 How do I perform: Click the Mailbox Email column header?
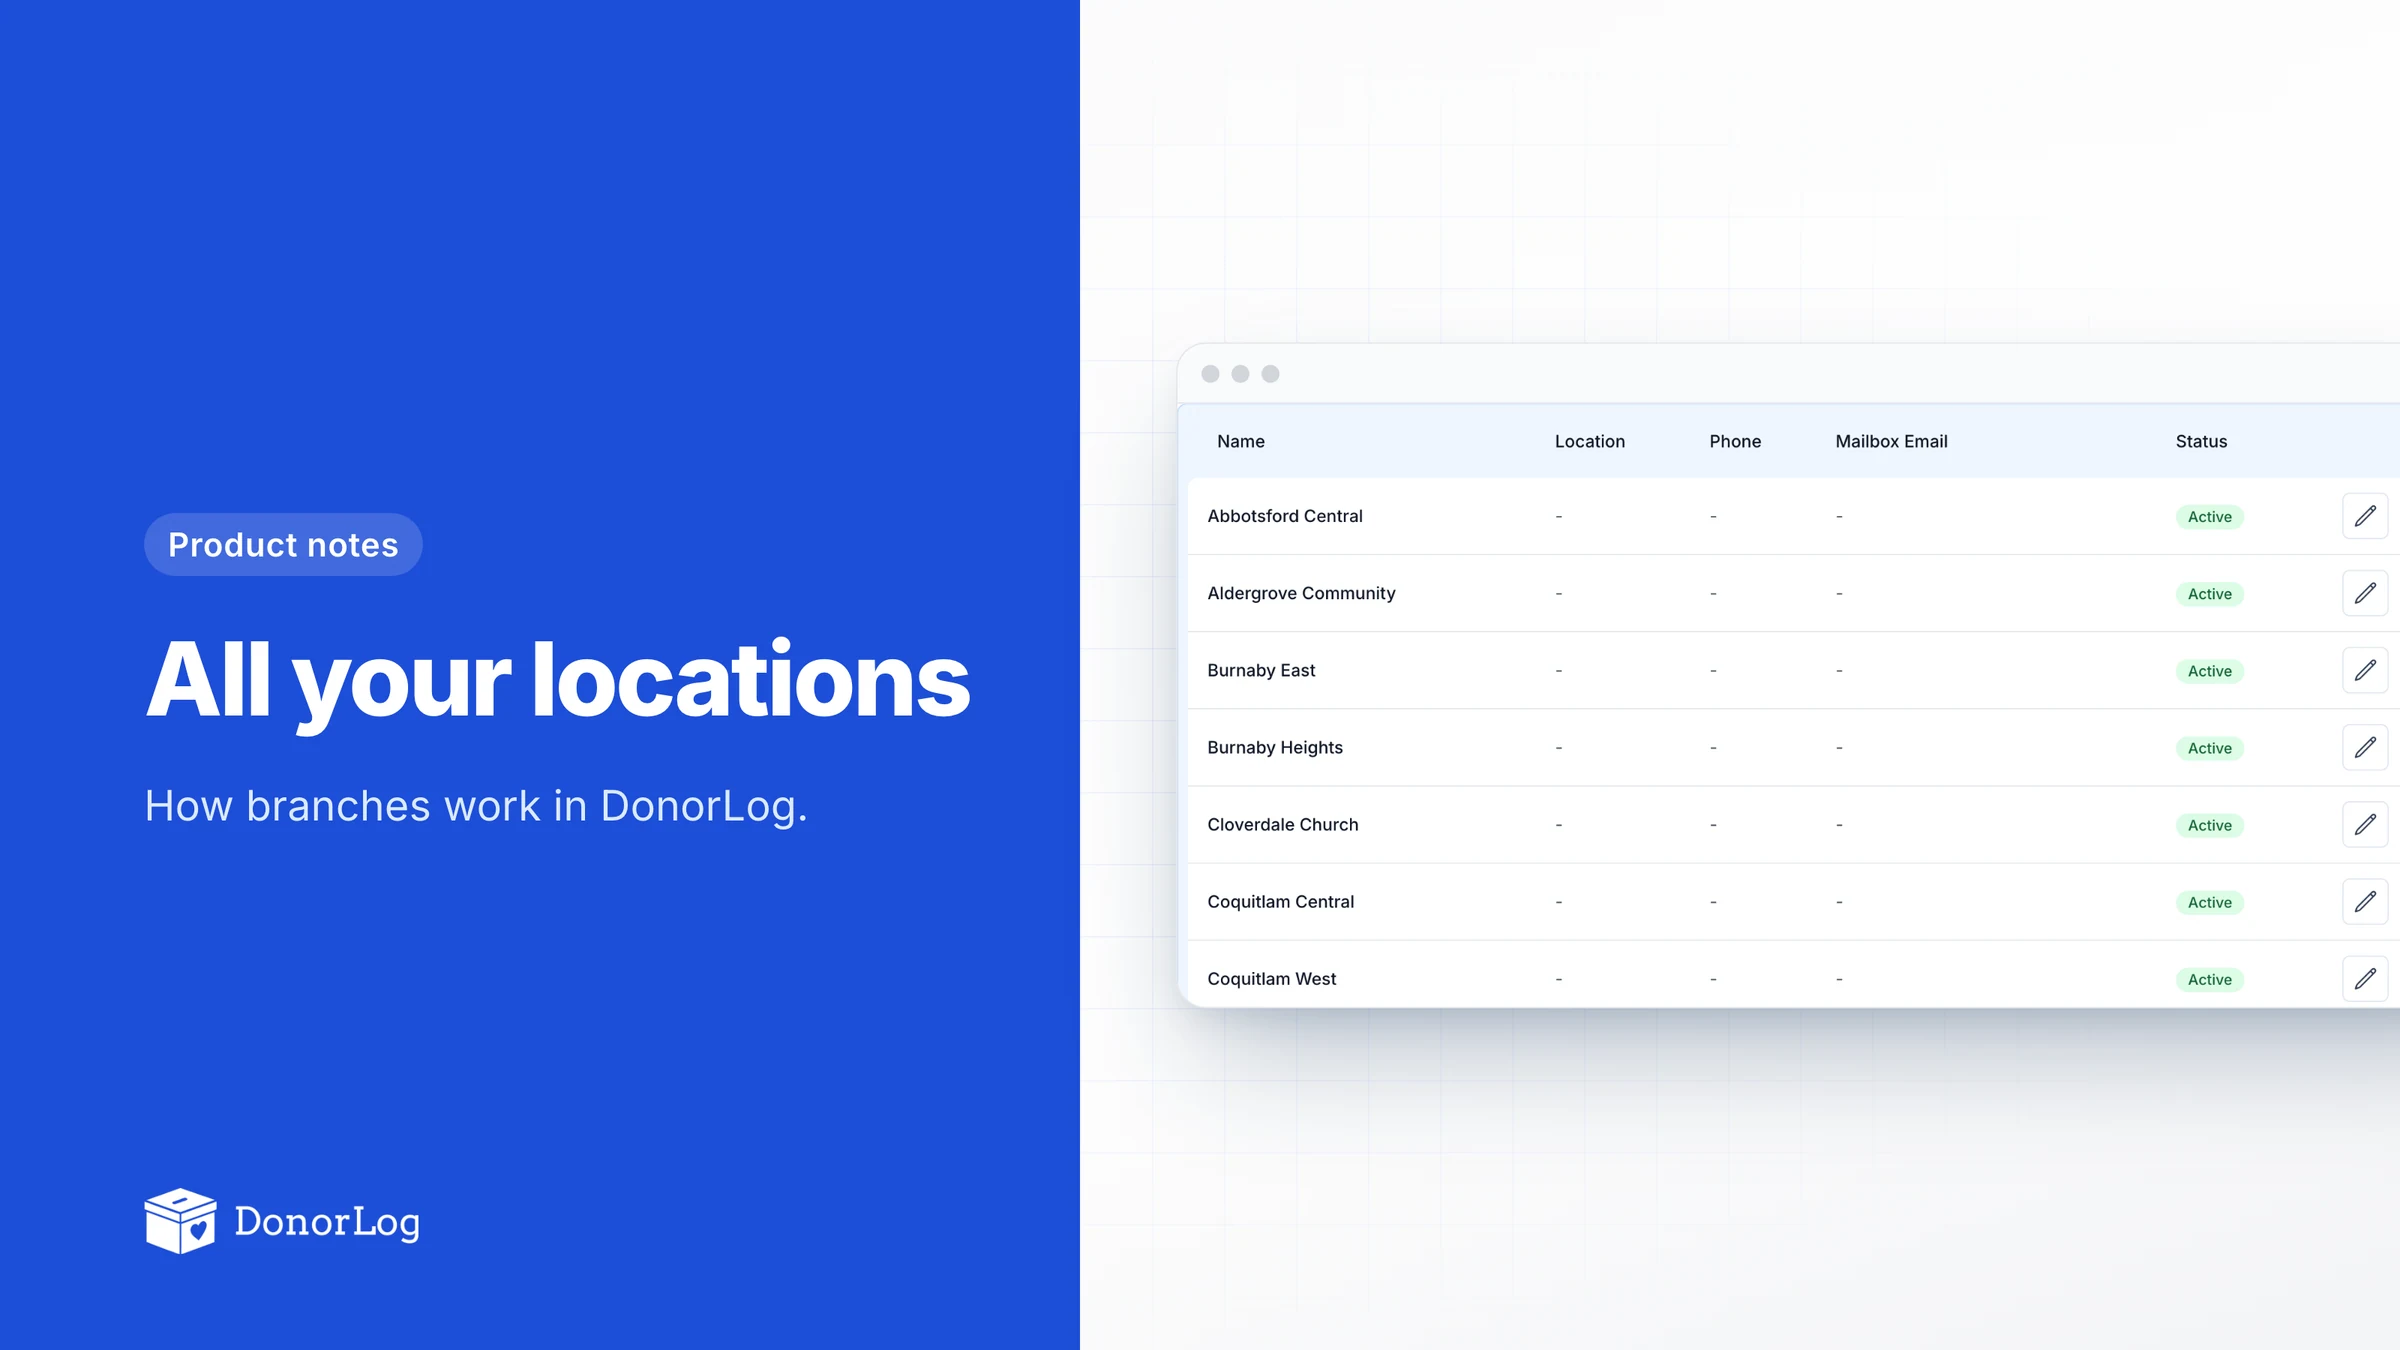coord(1891,441)
